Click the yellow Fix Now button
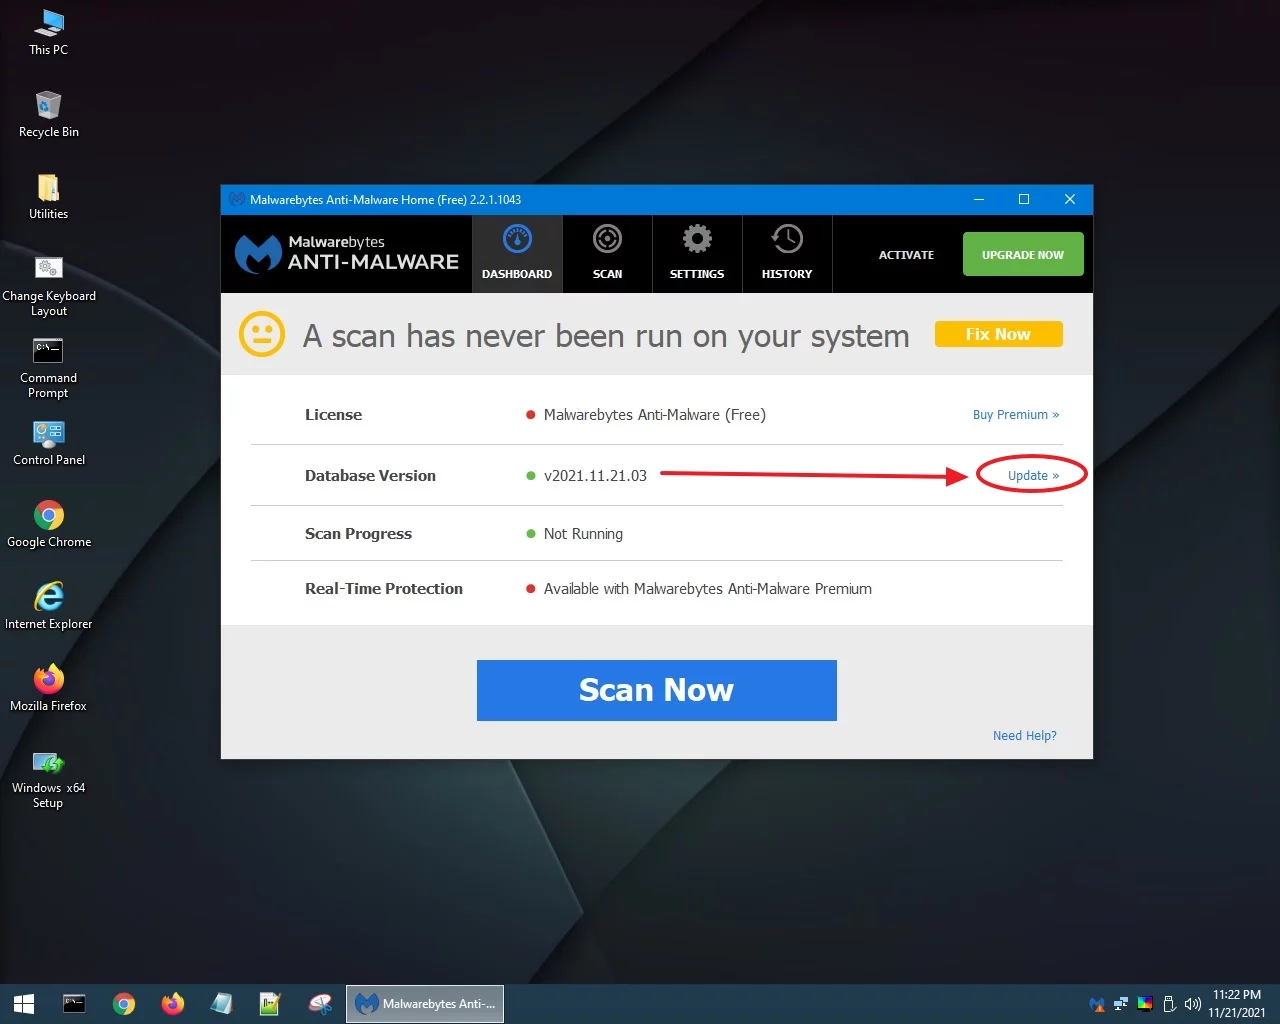This screenshot has height=1024, width=1280. click(998, 334)
